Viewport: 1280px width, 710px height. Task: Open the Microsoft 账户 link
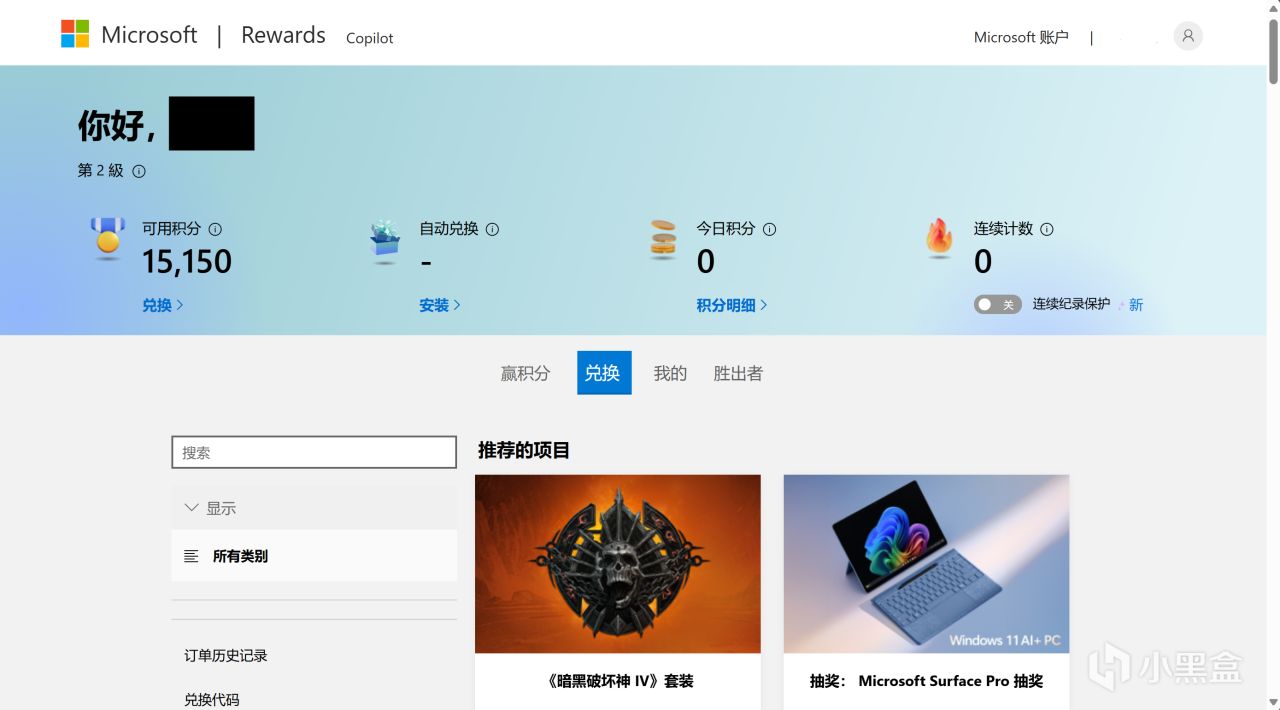pyautogui.click(x=1021, y=37)
